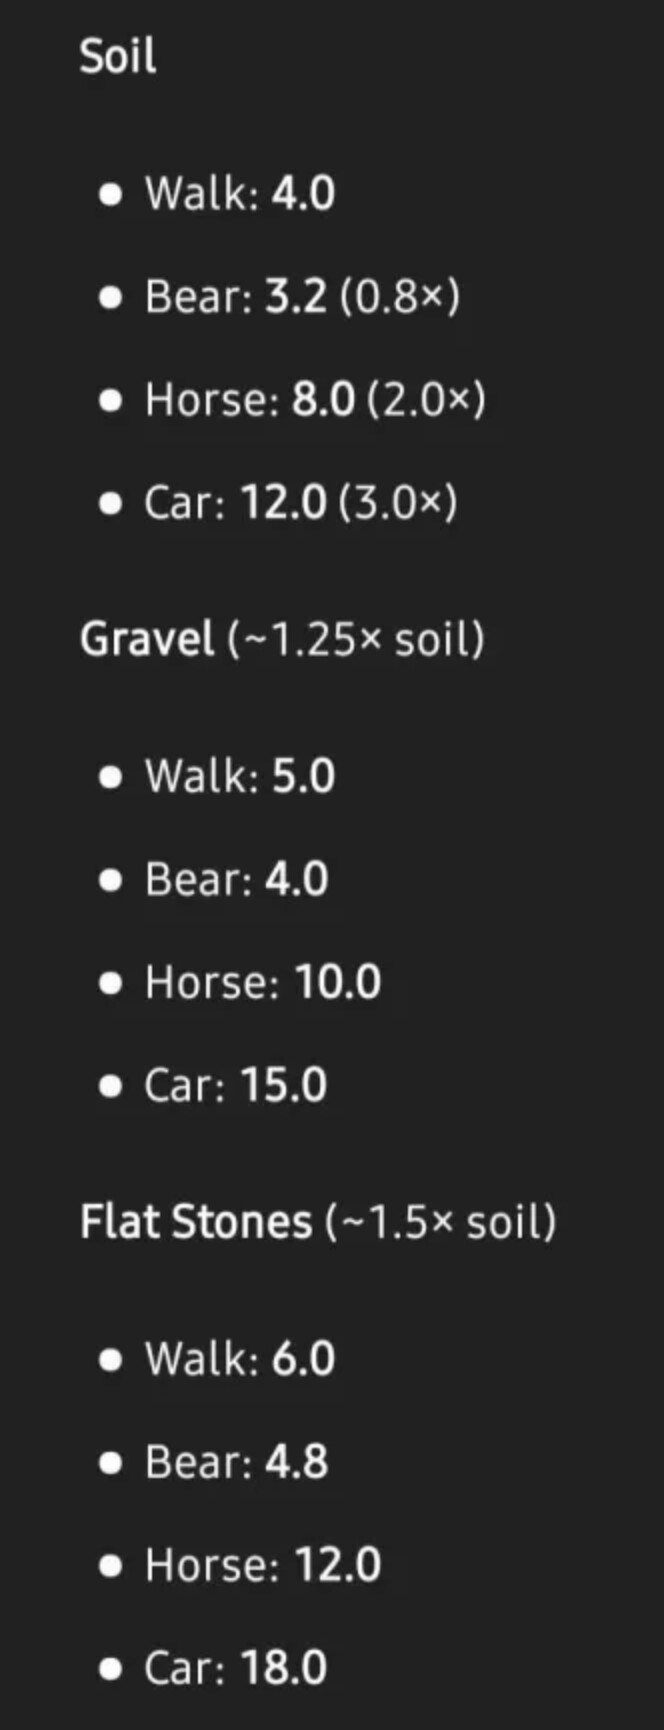This screenshot has width=664, height=1730.
Task: Select the Flat Stones Walk 6.0 line
Action: coord(240,1359)
